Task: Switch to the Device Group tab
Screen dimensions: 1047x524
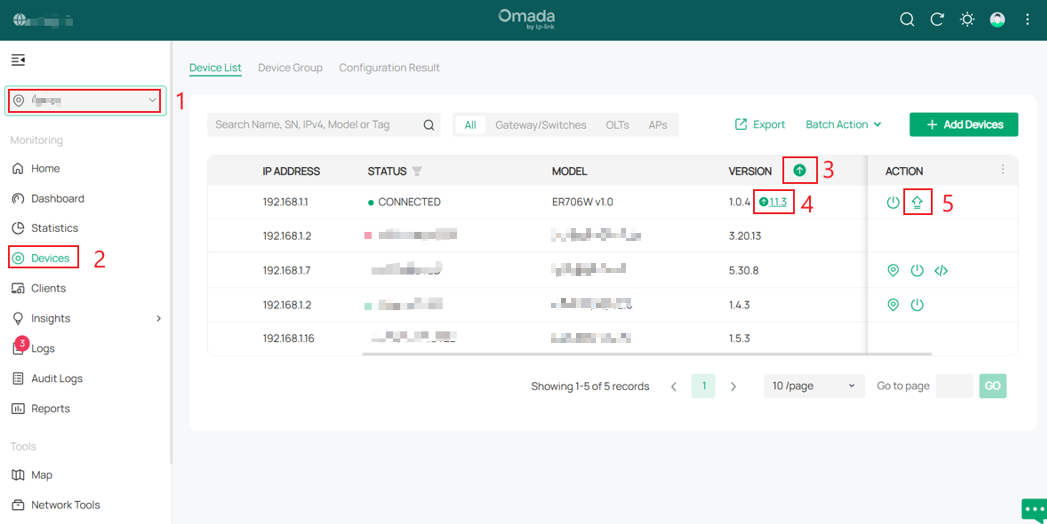Action: tap(290, 67)
